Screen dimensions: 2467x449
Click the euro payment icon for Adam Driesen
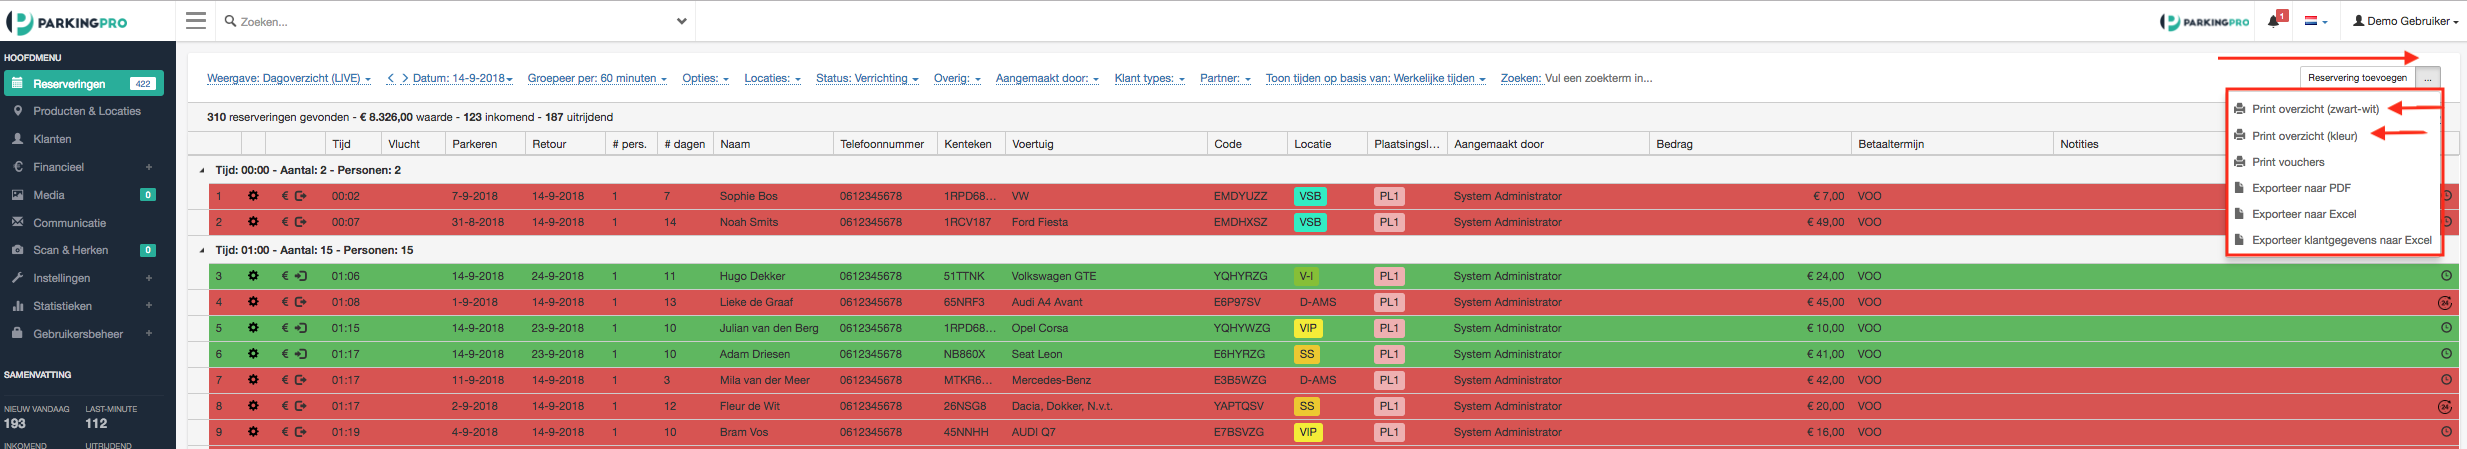click(x=285, y=354)
